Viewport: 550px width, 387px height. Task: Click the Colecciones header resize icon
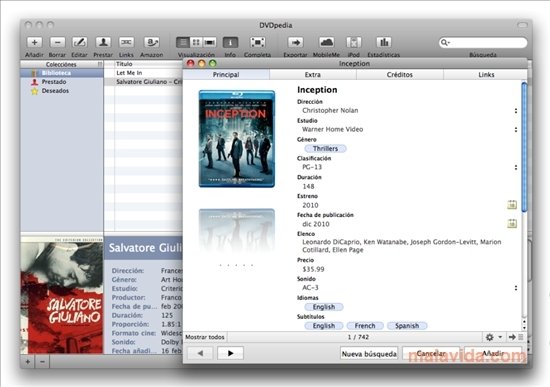click(x=100, y=64)
